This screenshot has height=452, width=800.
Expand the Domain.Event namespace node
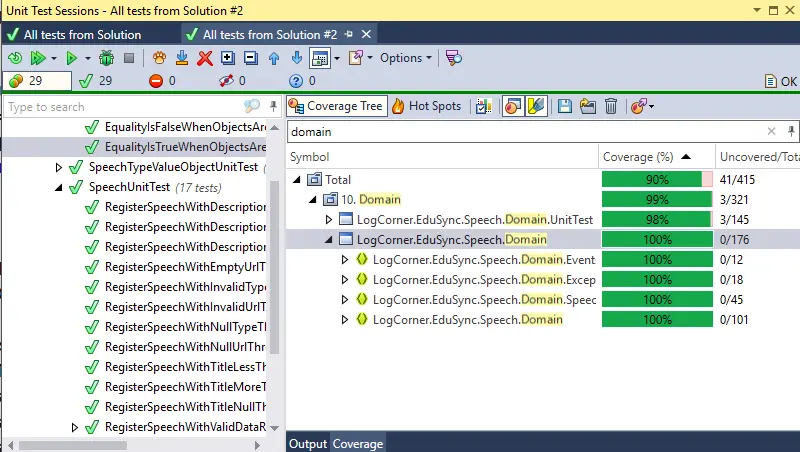click(x=345, y=259)
